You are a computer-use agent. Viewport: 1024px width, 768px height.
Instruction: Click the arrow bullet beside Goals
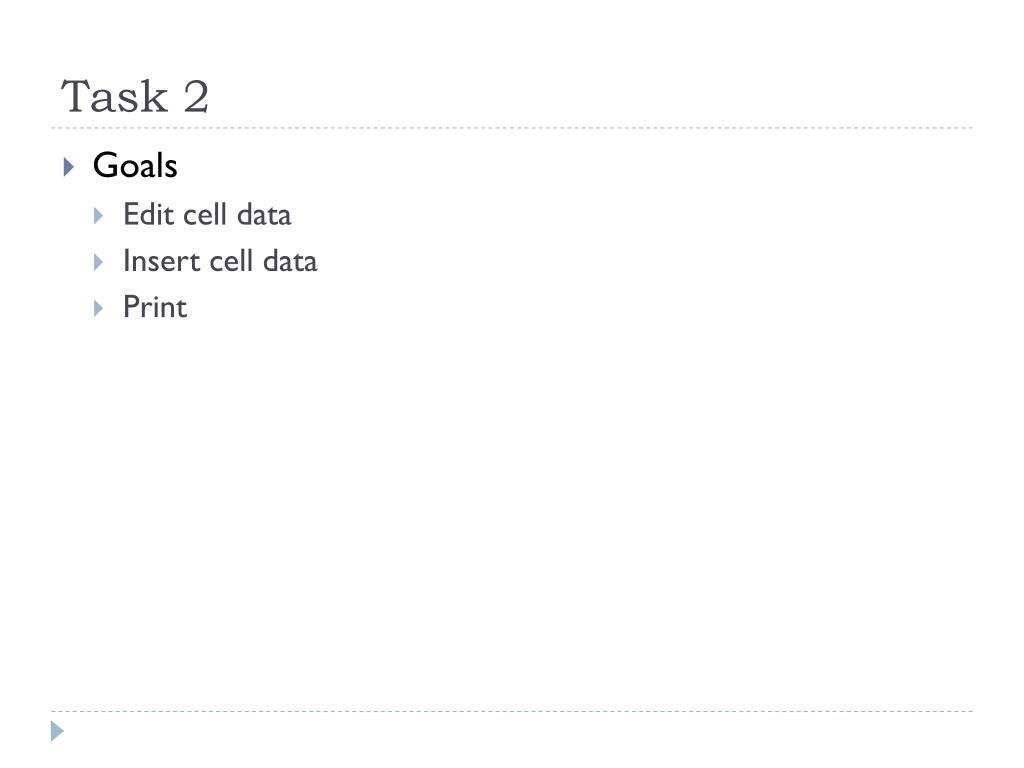(x=69, y=167)
